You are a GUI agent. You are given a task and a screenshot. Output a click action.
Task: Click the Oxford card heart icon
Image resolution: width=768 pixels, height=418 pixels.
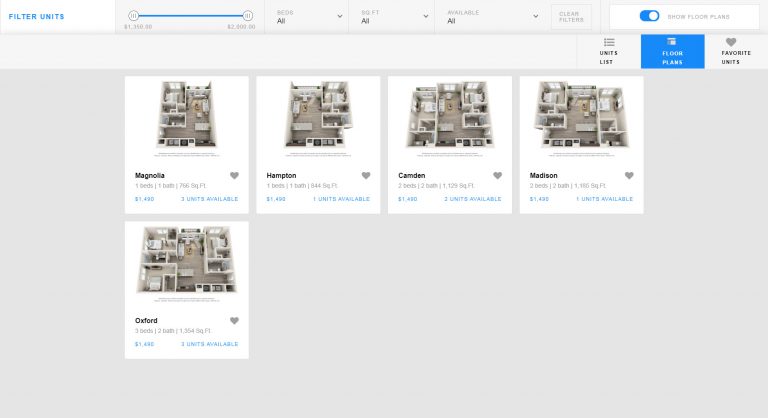point(234,320)
